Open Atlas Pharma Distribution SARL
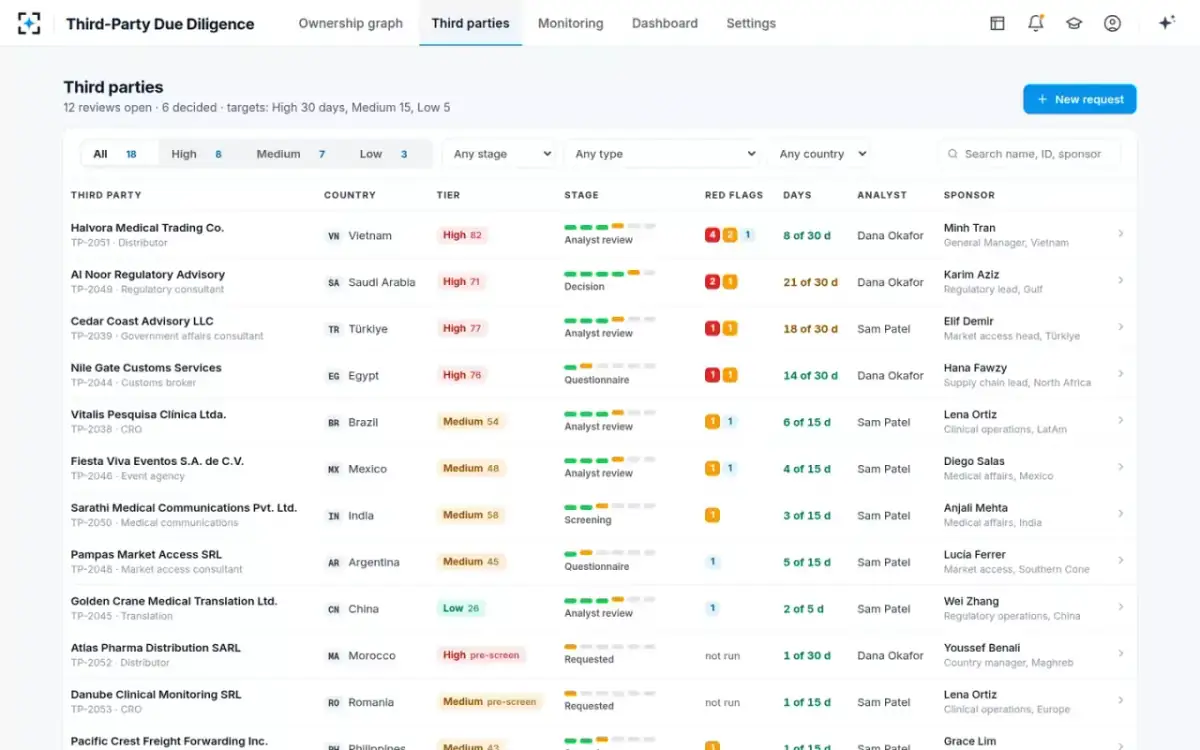The image size is (1200, 750). coord(156,648)
